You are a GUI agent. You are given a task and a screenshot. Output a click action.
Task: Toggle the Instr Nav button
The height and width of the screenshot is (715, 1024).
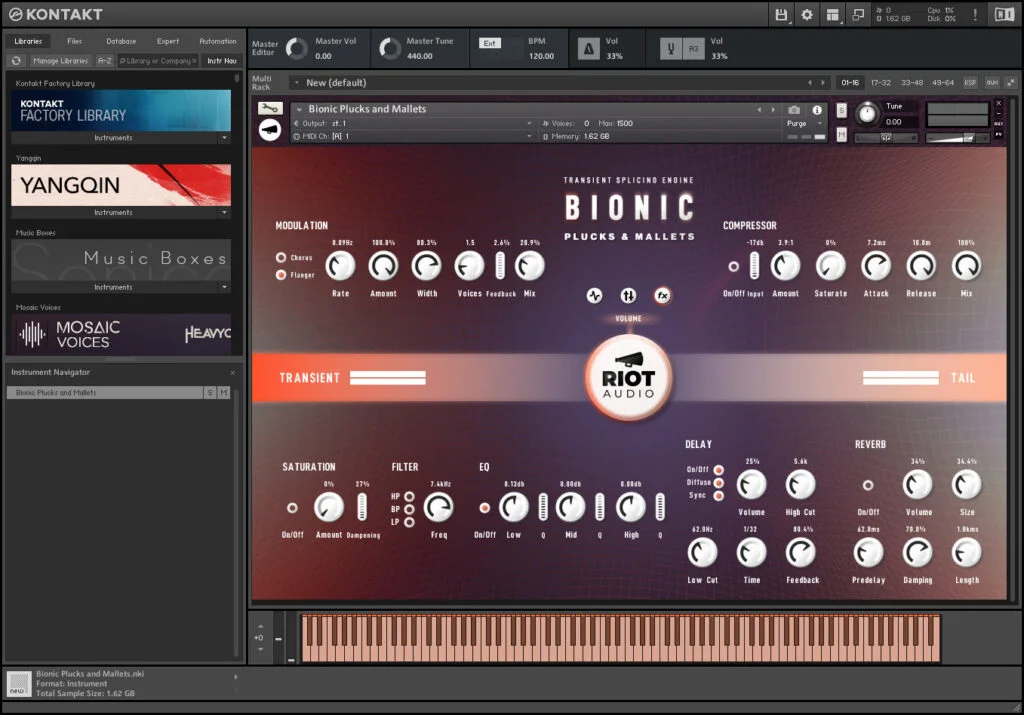click(222, 61)
